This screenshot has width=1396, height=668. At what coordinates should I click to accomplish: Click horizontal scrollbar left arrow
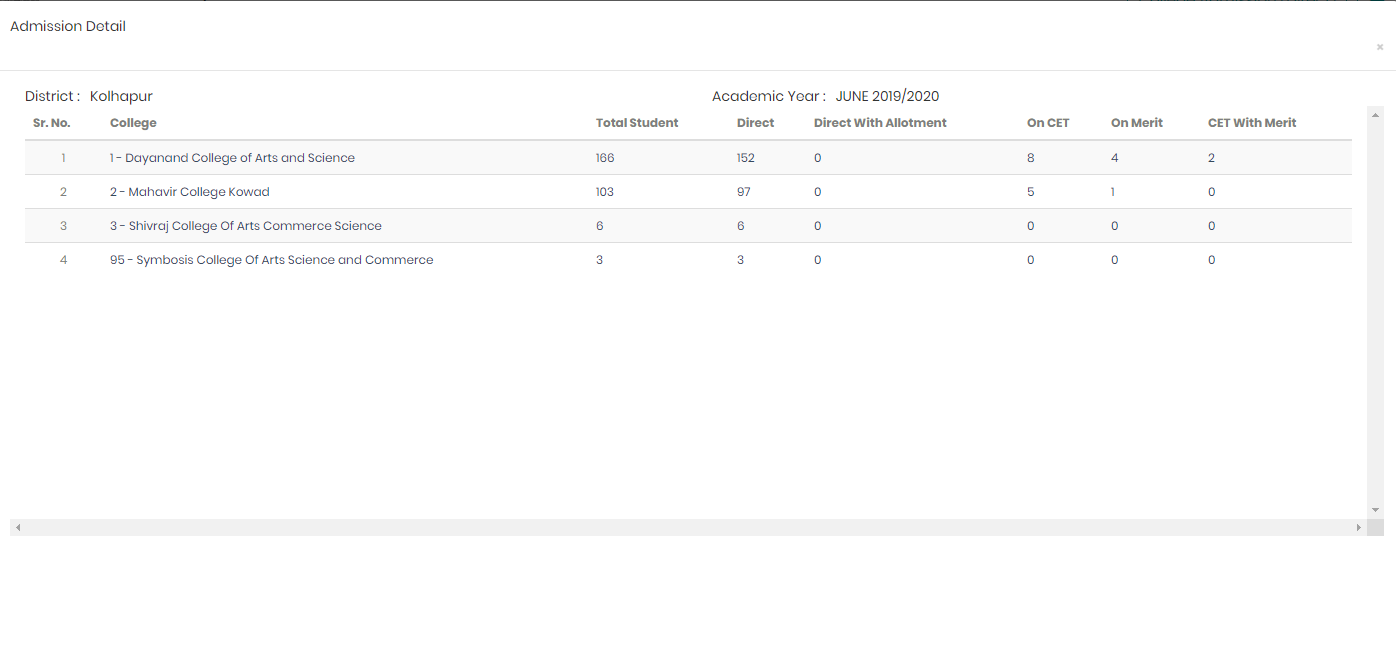[x=18, y=527]
